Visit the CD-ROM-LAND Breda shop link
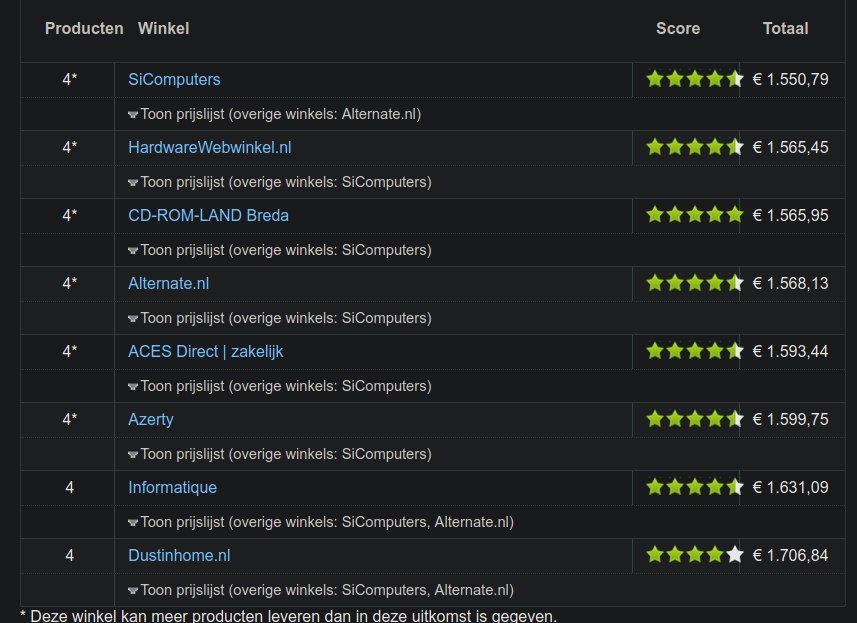The height and width of the screenshot is (623, 857). 208,216
